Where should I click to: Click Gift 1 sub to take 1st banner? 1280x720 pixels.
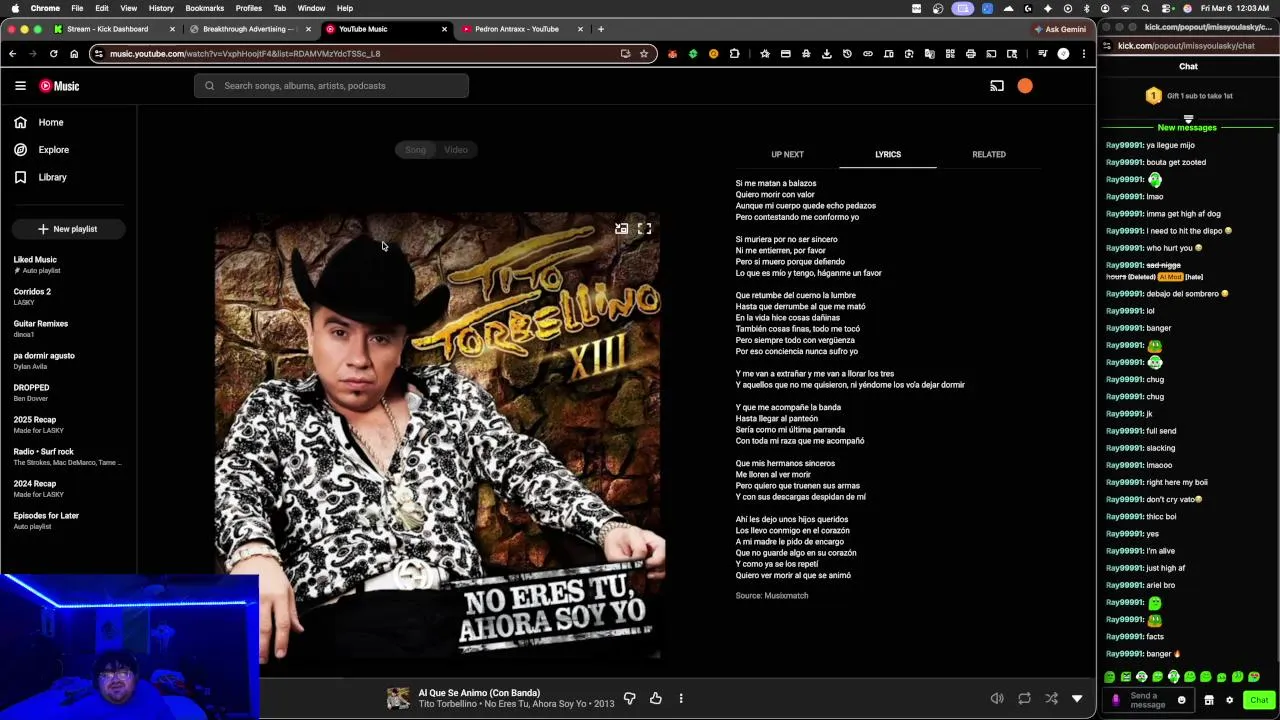[x=1188, y=96]
